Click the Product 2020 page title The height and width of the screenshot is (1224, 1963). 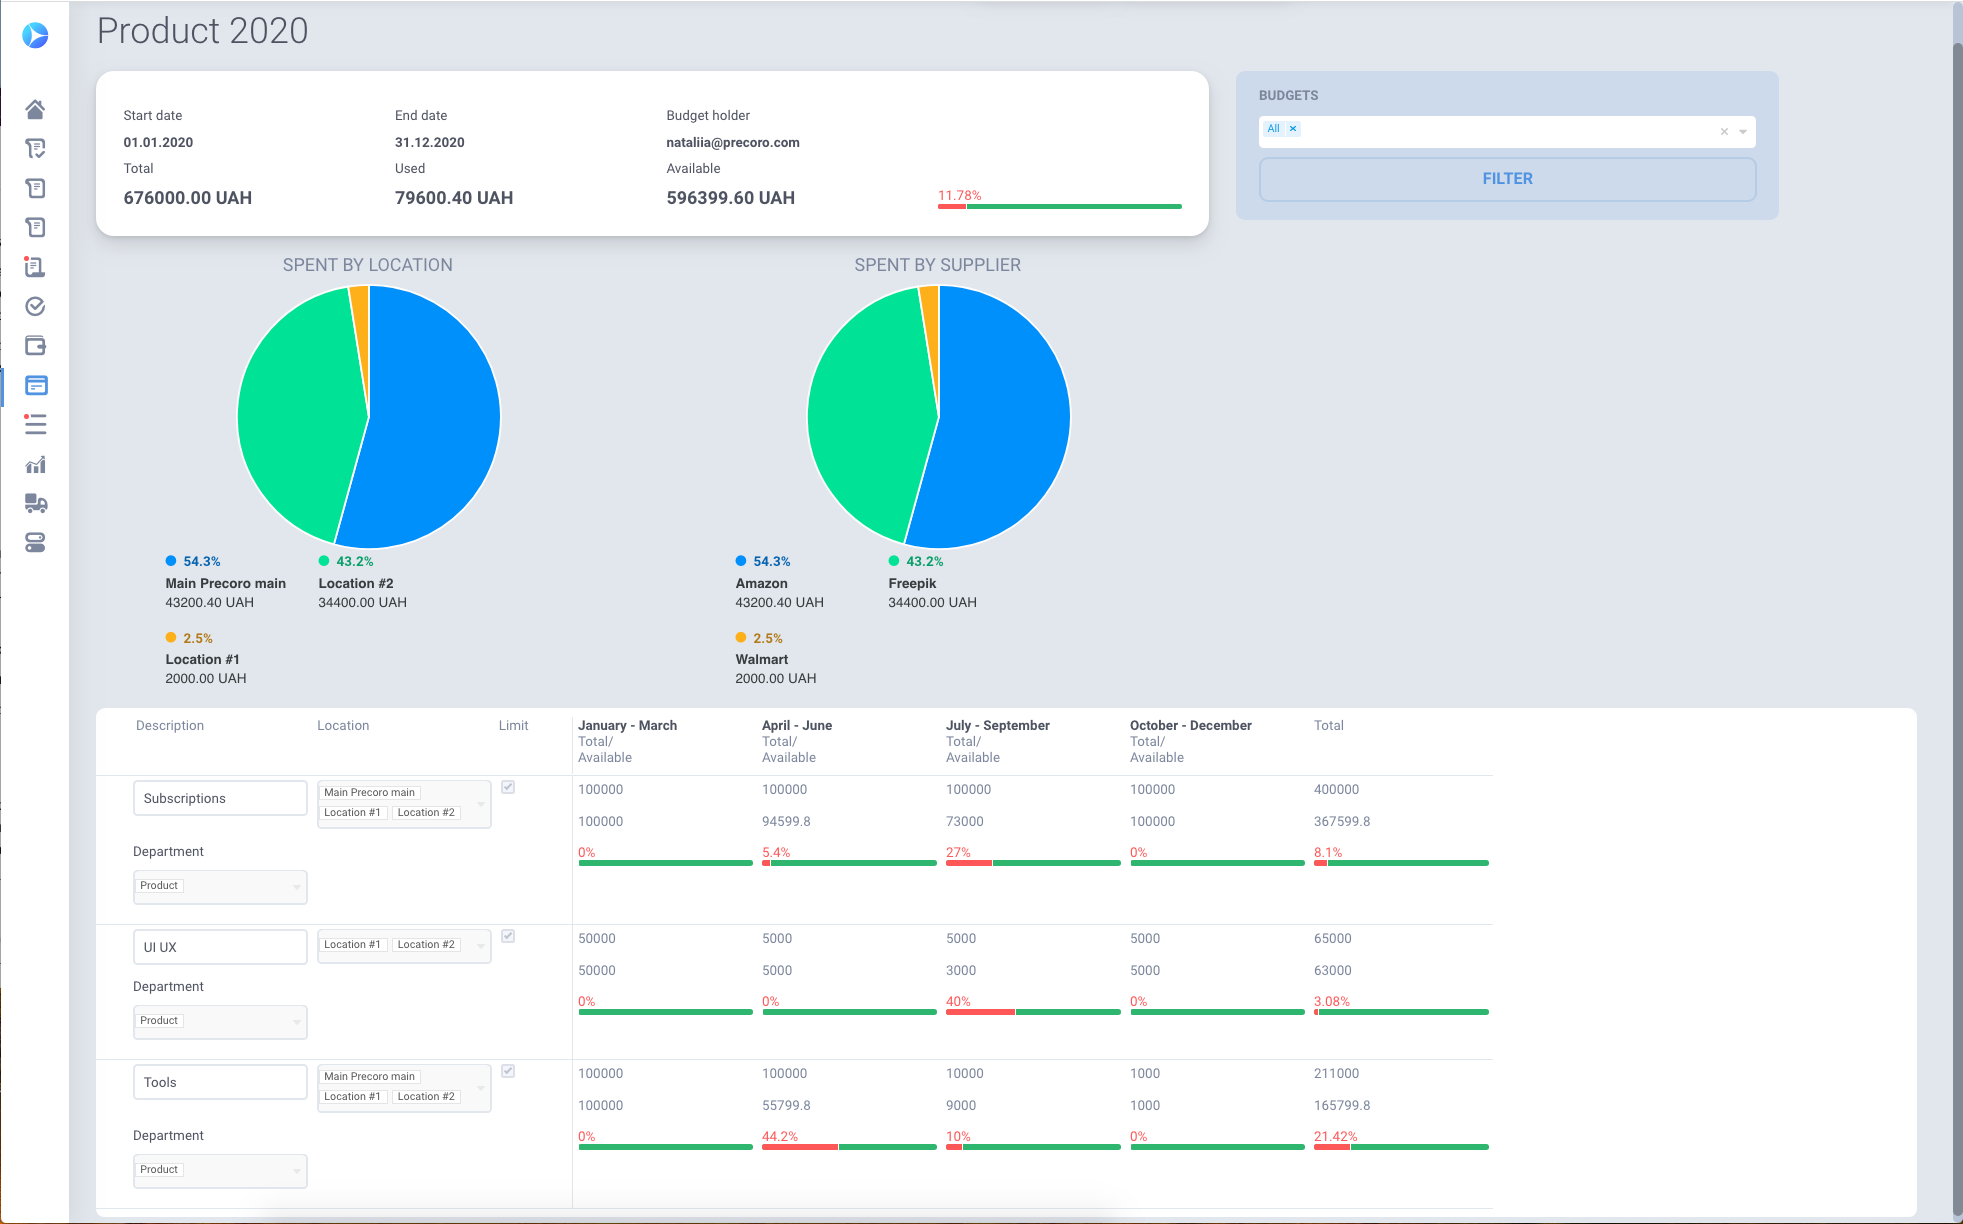point(203,31)
